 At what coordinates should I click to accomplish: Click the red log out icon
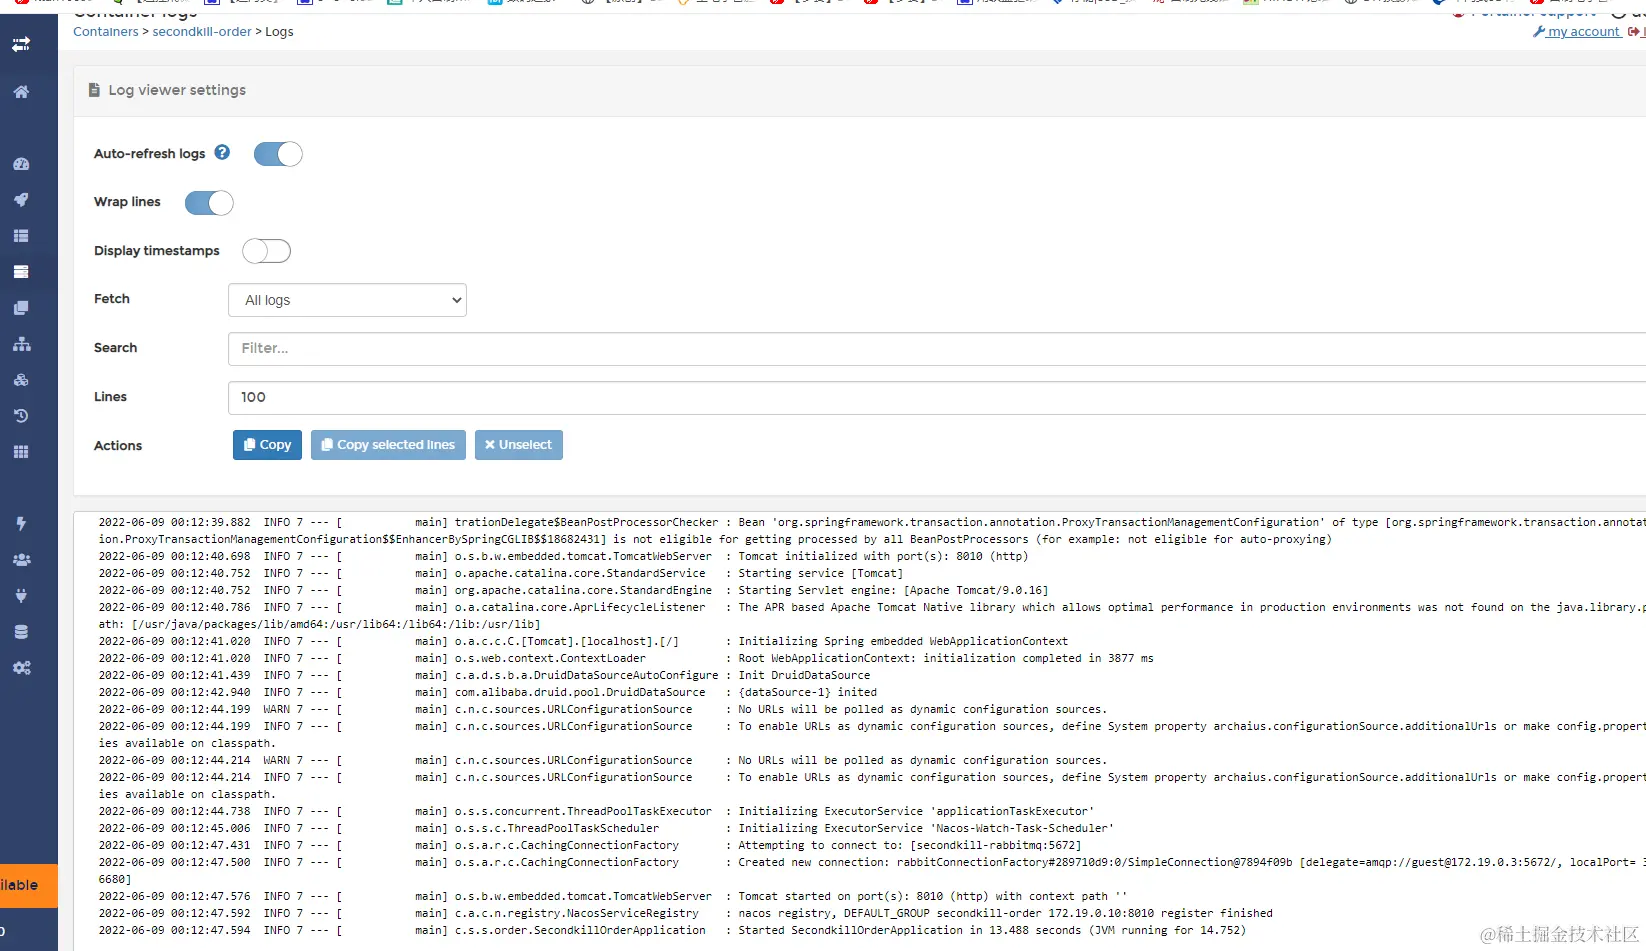click(x=1634, y=32)
